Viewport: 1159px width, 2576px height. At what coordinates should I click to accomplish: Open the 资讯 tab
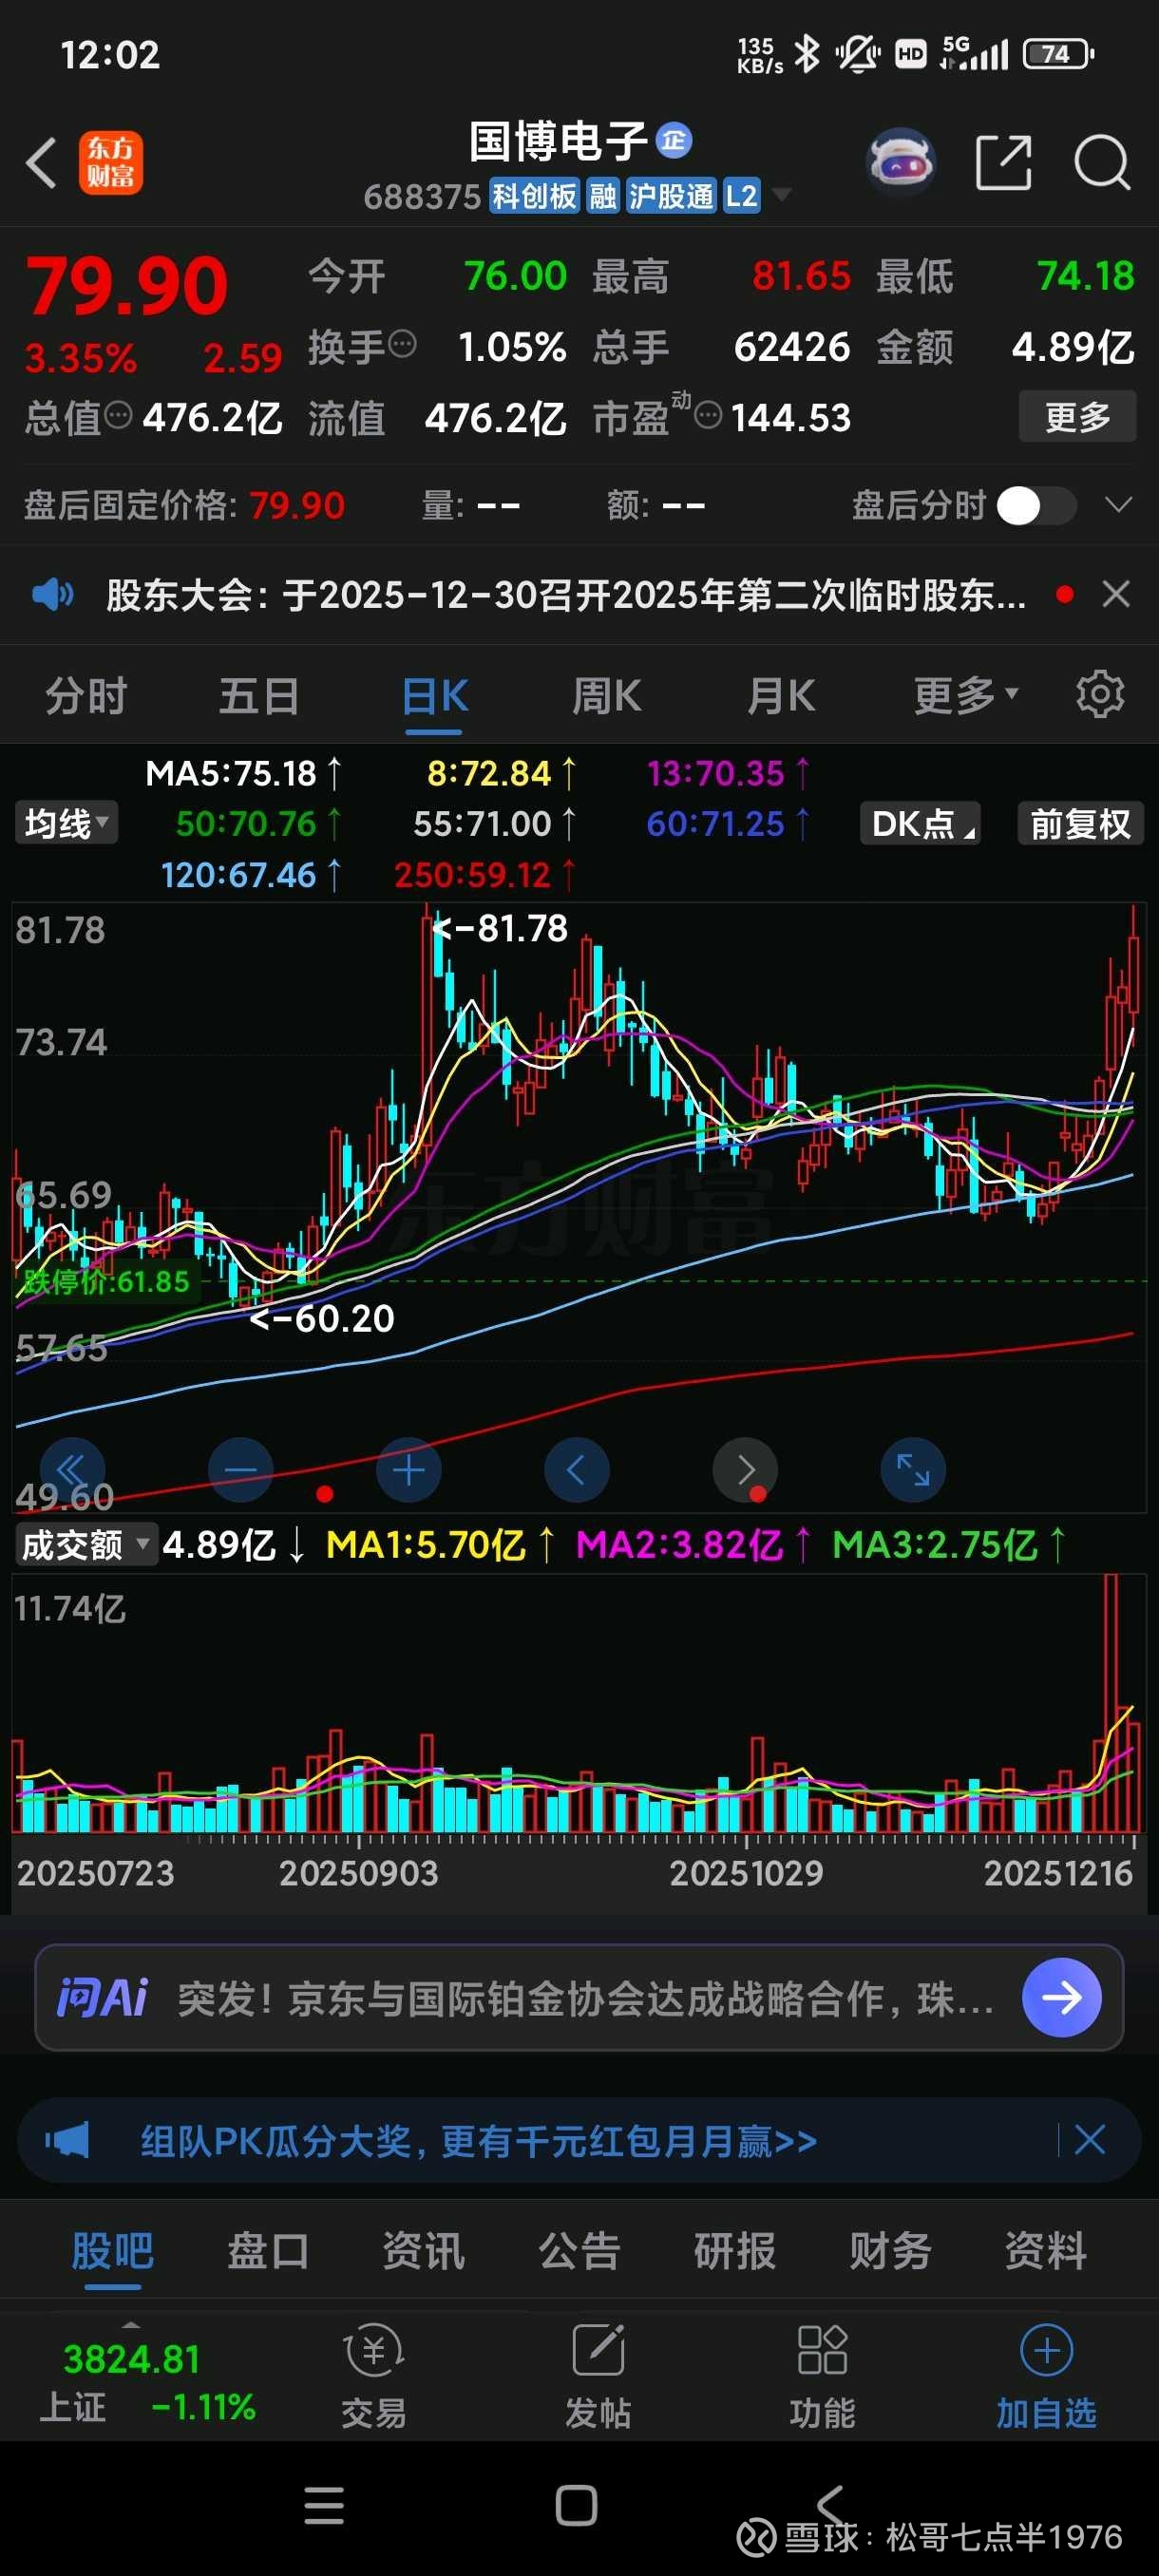pyautogui.click(x=424, y=2250)
